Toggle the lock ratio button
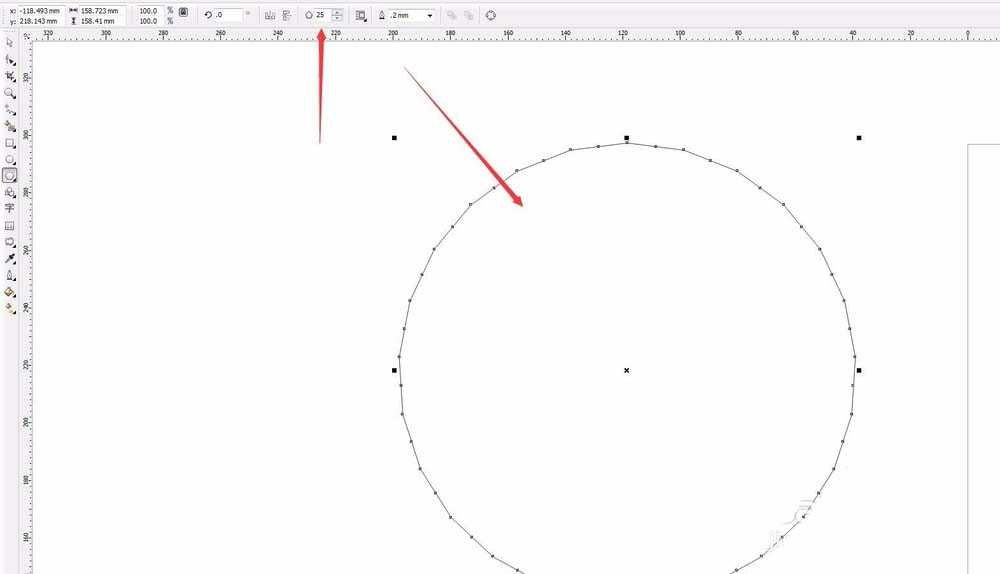The width and height of the screenshot is (1000, 574). pyautogui.click(x=184, y=11)
